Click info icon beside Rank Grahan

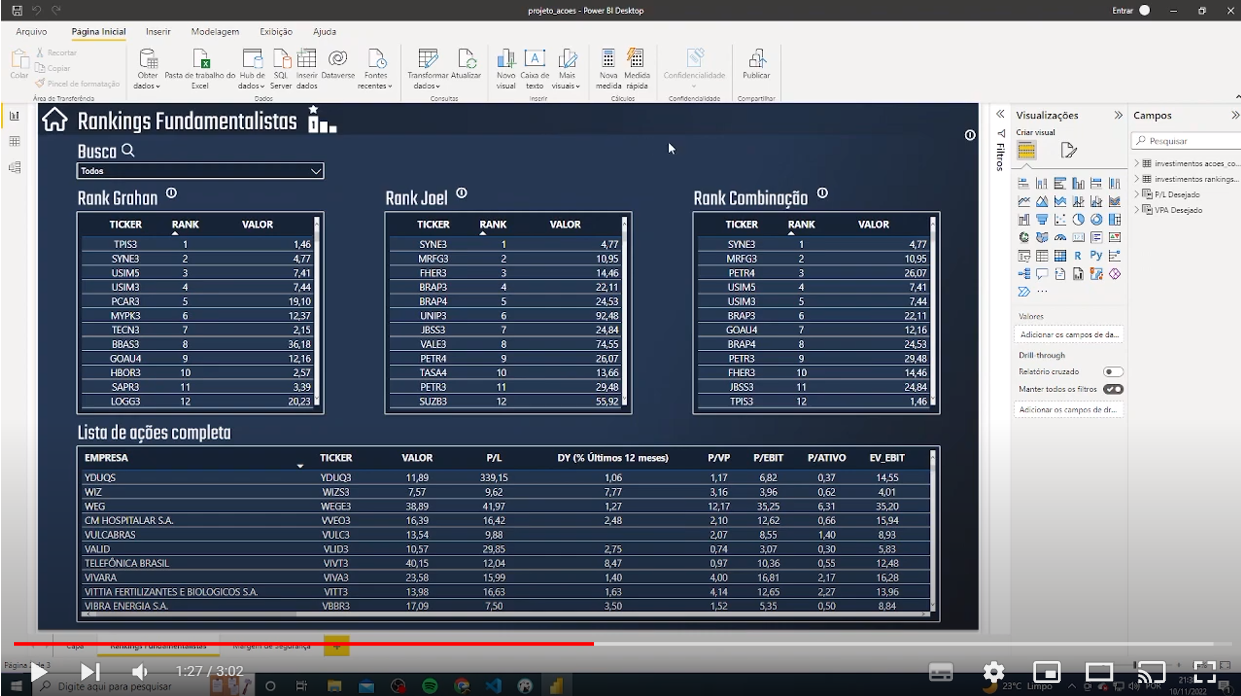click(171, 194)
